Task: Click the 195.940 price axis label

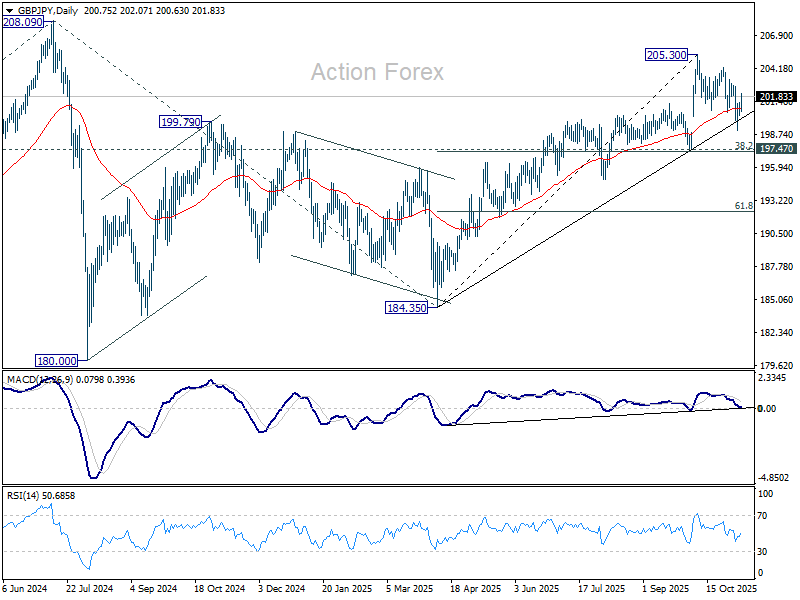Action: click(776, 168)
